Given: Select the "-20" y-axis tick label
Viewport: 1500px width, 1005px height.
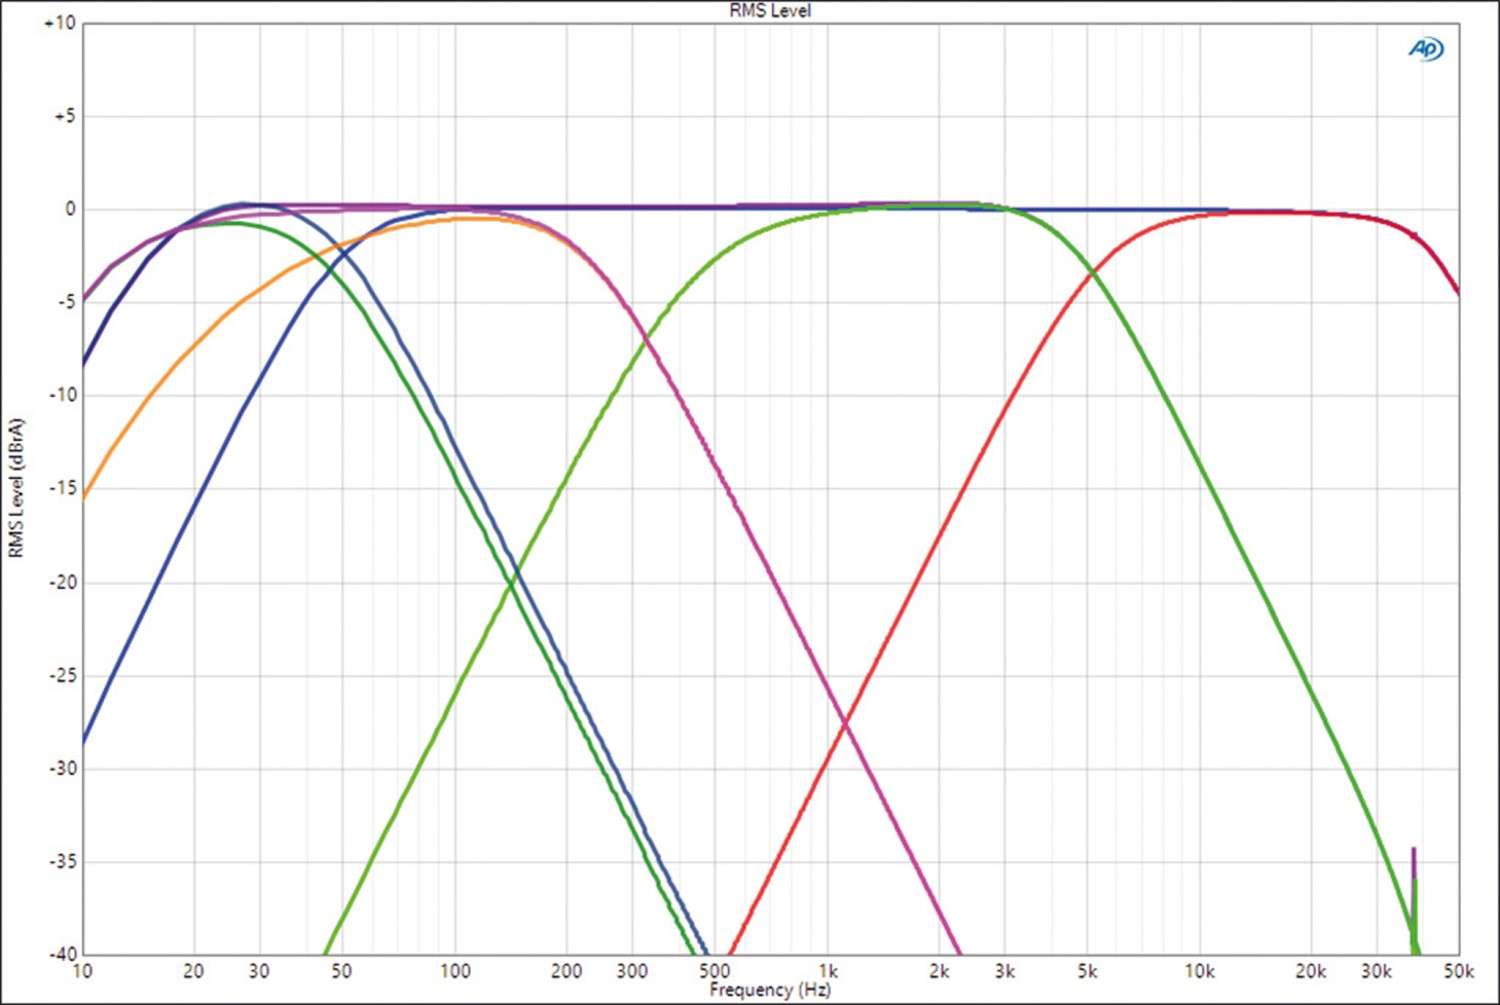Looking at the screenshot, I should [61, 582].
